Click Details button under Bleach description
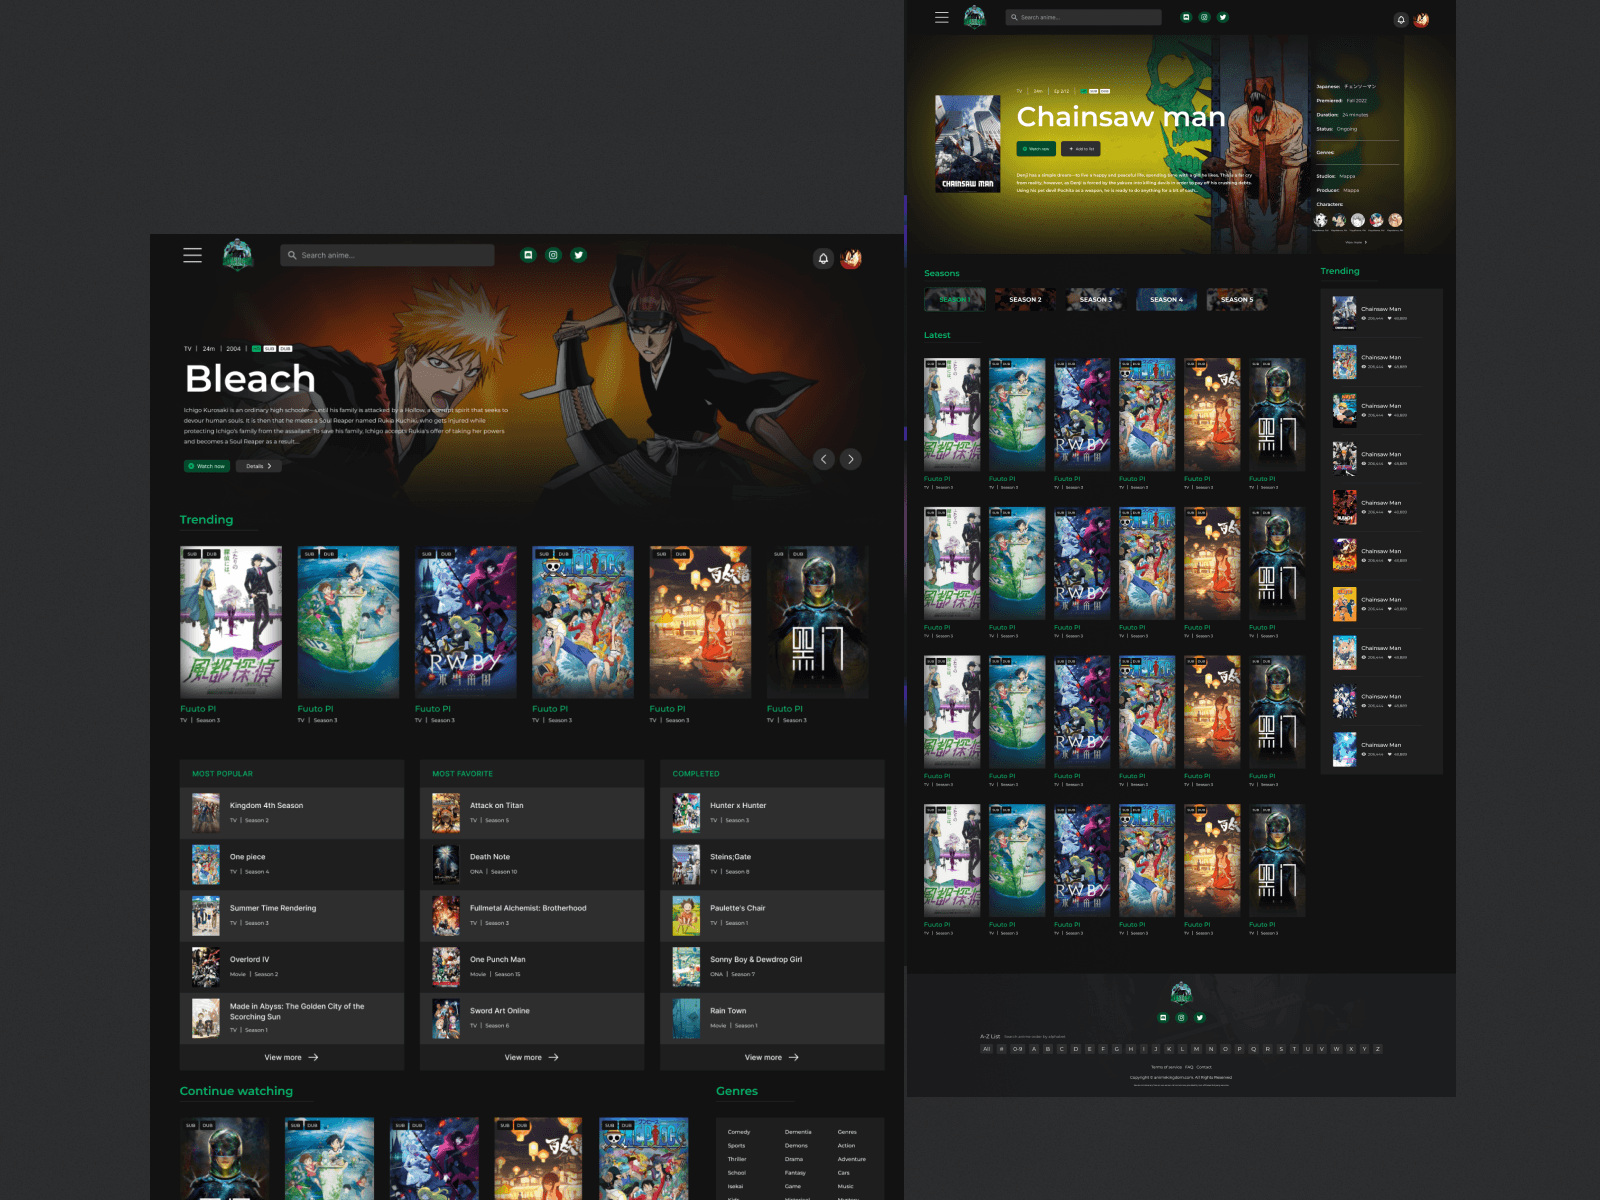Viewport: 1600px width, 1200px height. (259, 466)
